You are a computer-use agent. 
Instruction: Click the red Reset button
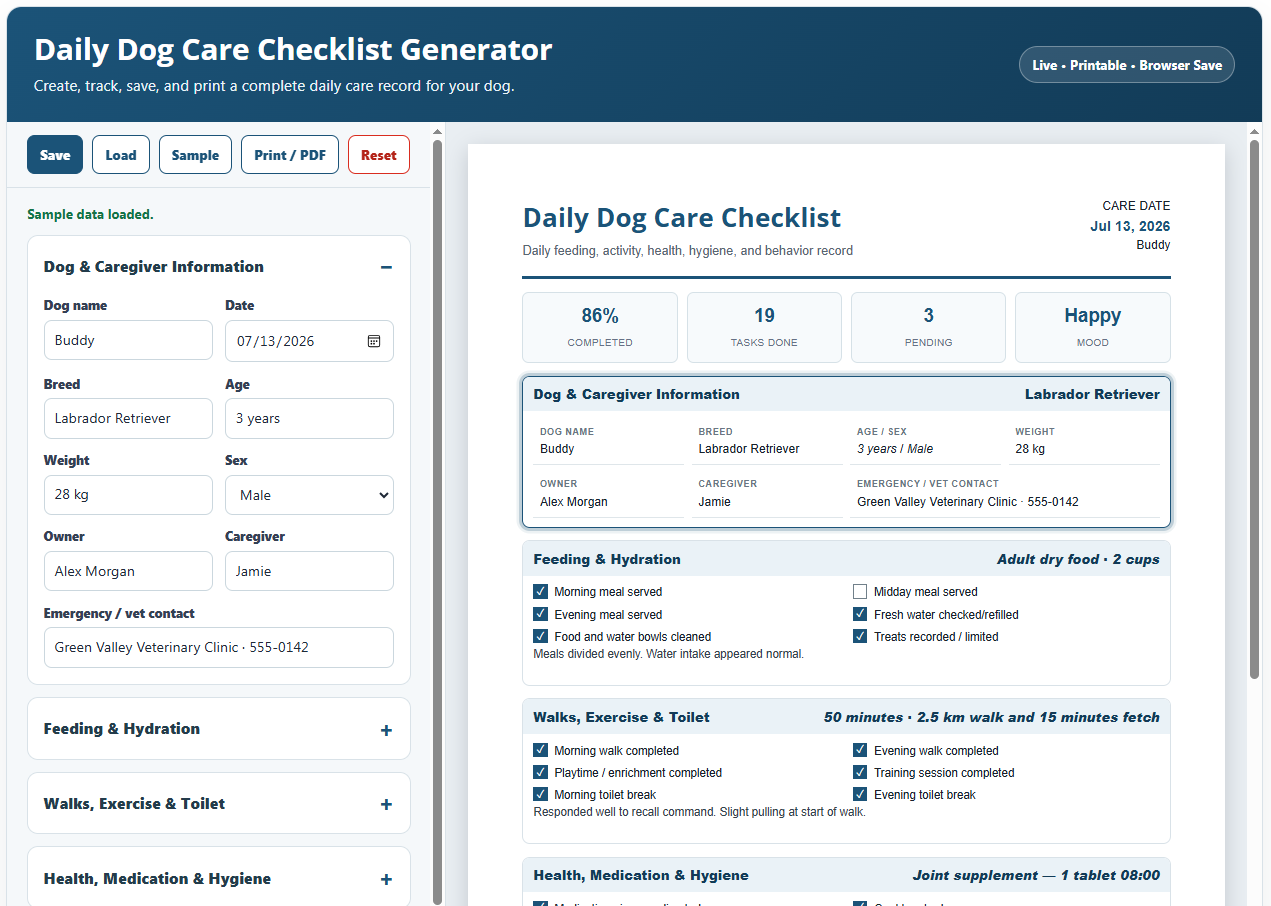tap(379, 155)
